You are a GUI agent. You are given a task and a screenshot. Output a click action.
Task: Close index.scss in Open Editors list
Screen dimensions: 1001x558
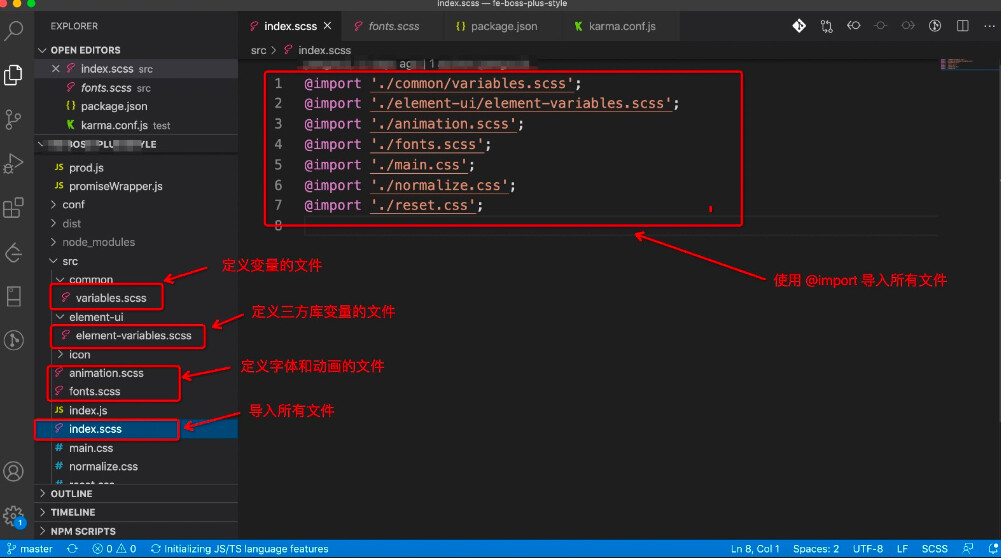pos(56,69)
